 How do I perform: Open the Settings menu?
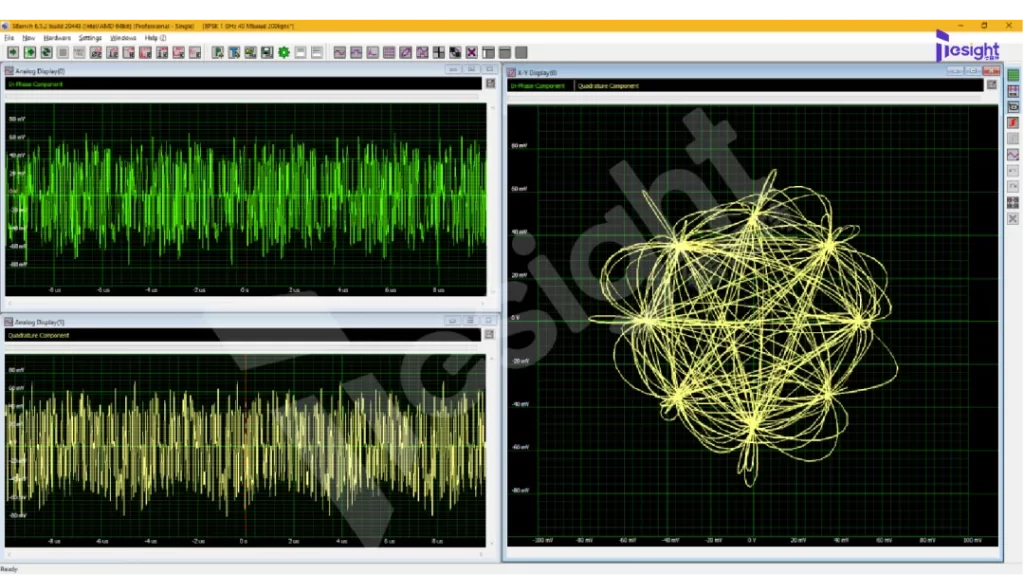(x=90, y=38)
